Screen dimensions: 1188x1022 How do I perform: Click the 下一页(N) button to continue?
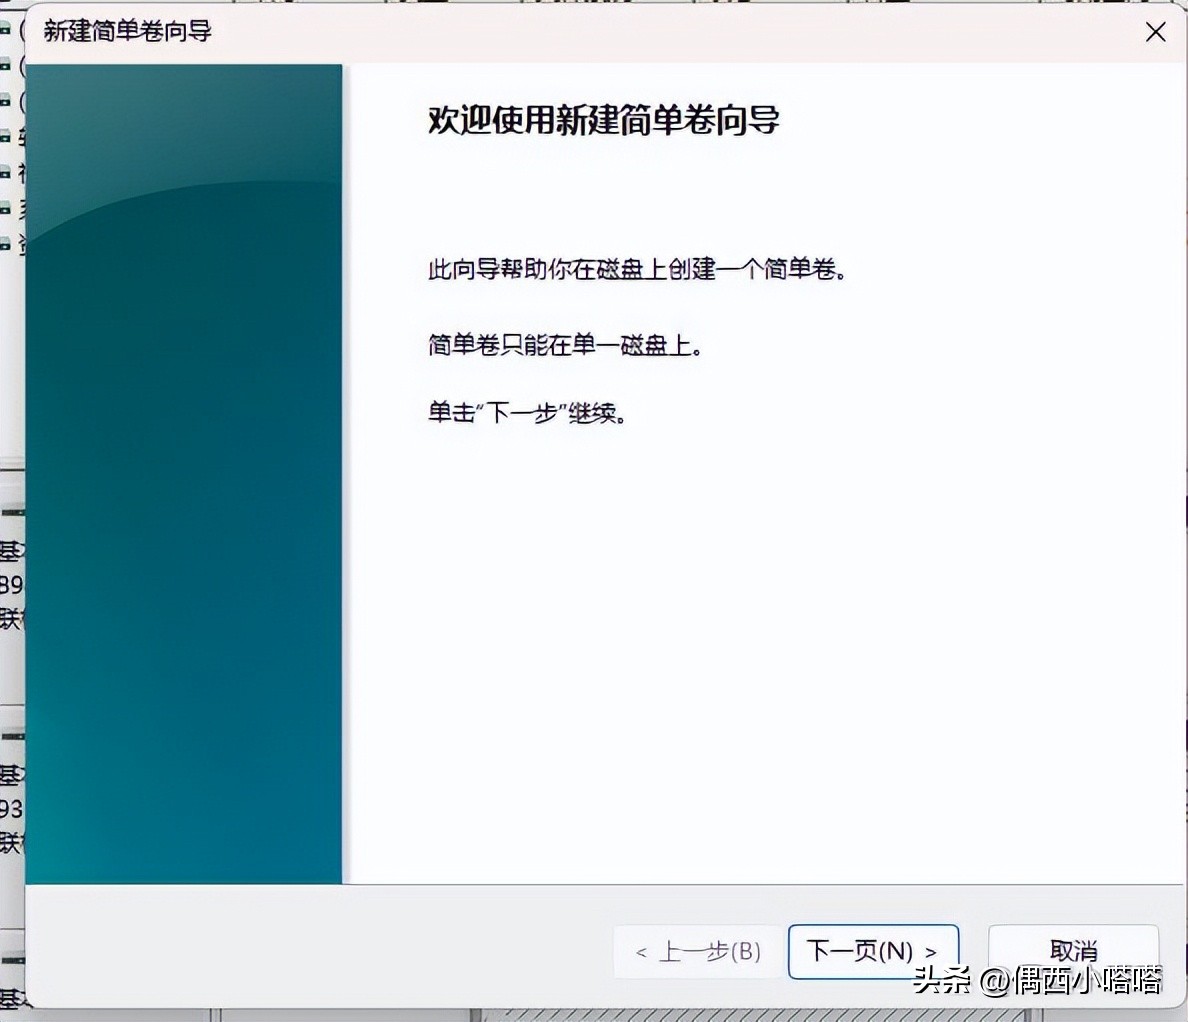click(x=872, y=951)
